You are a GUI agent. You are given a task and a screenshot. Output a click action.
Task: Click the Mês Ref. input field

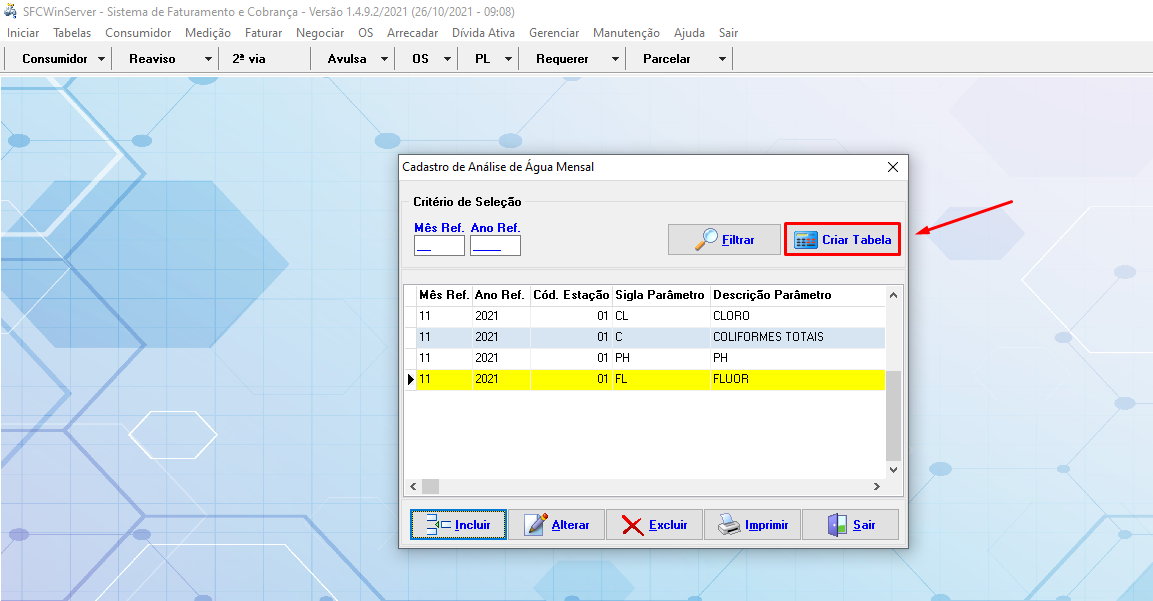[439, 245]
